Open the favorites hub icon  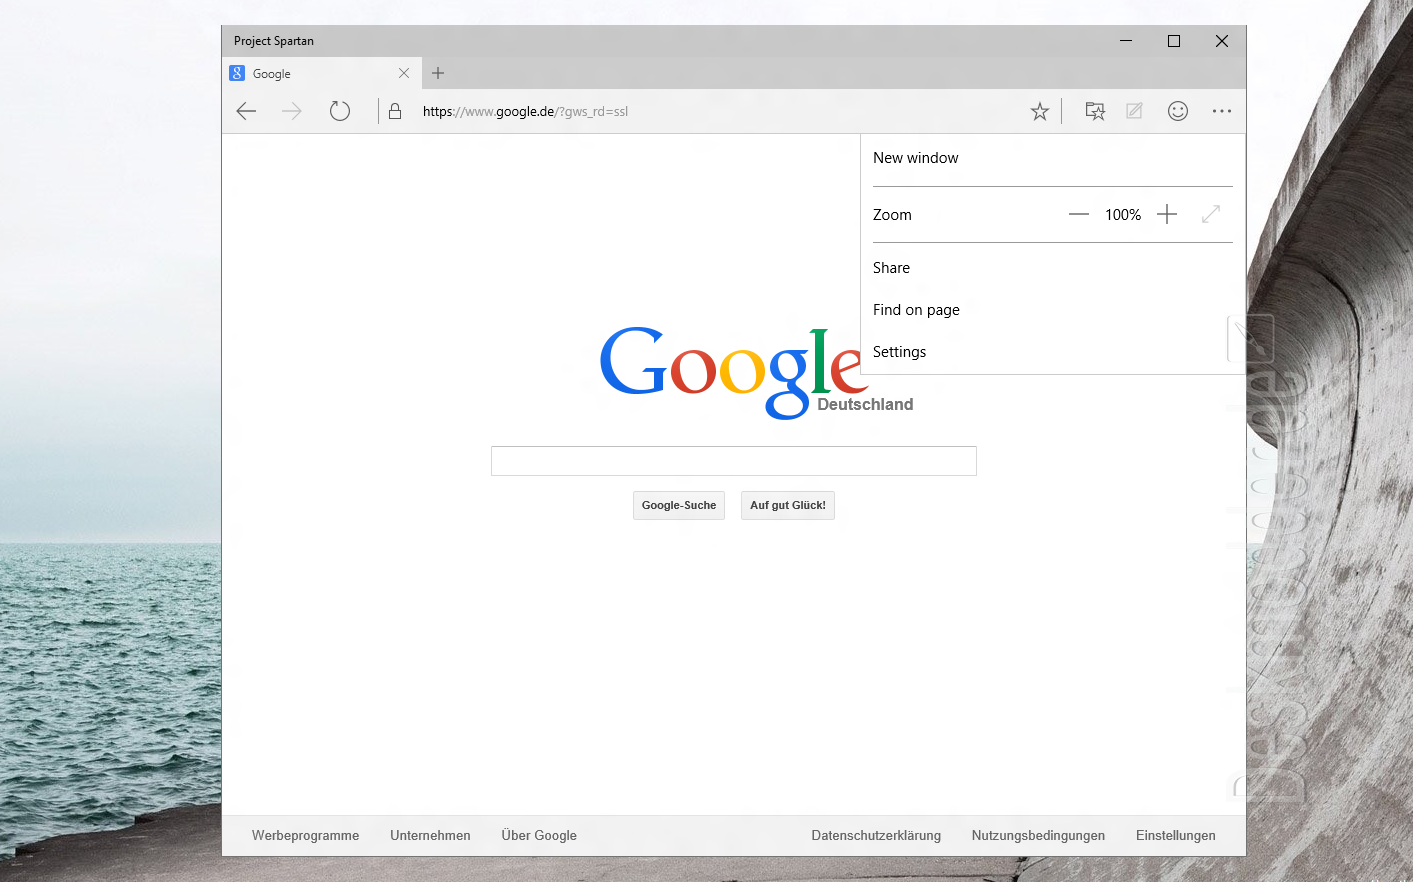(x=1095, y=111)
